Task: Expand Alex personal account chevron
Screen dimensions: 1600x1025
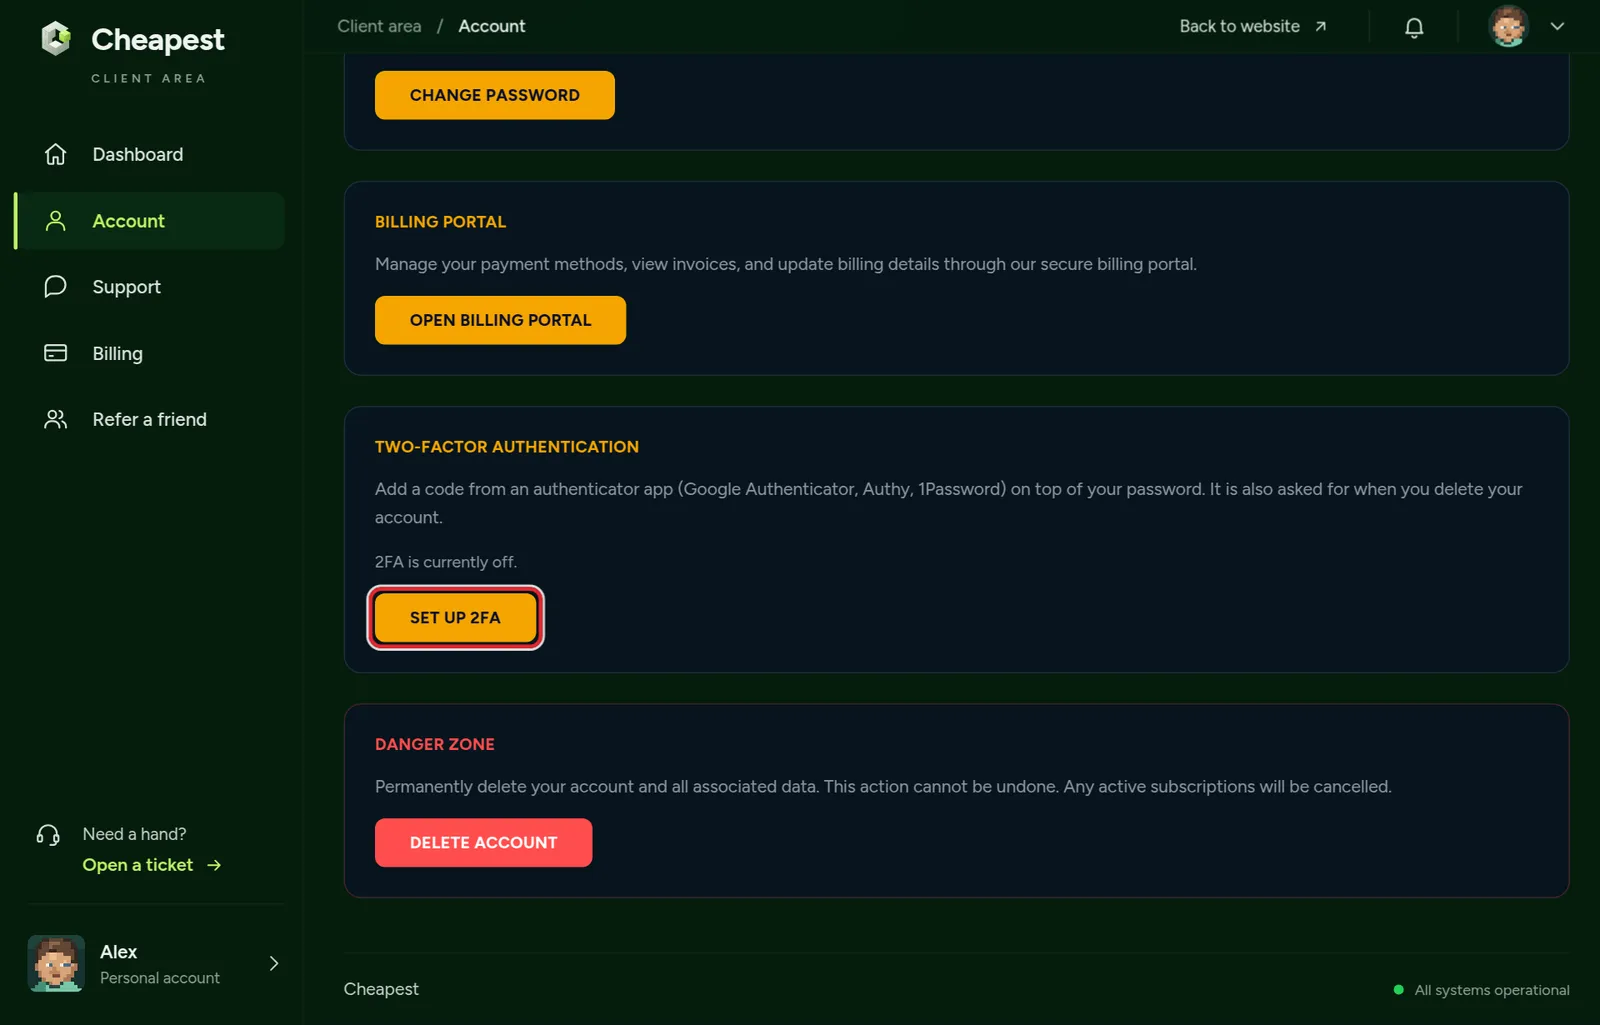Action: [274, 963]
